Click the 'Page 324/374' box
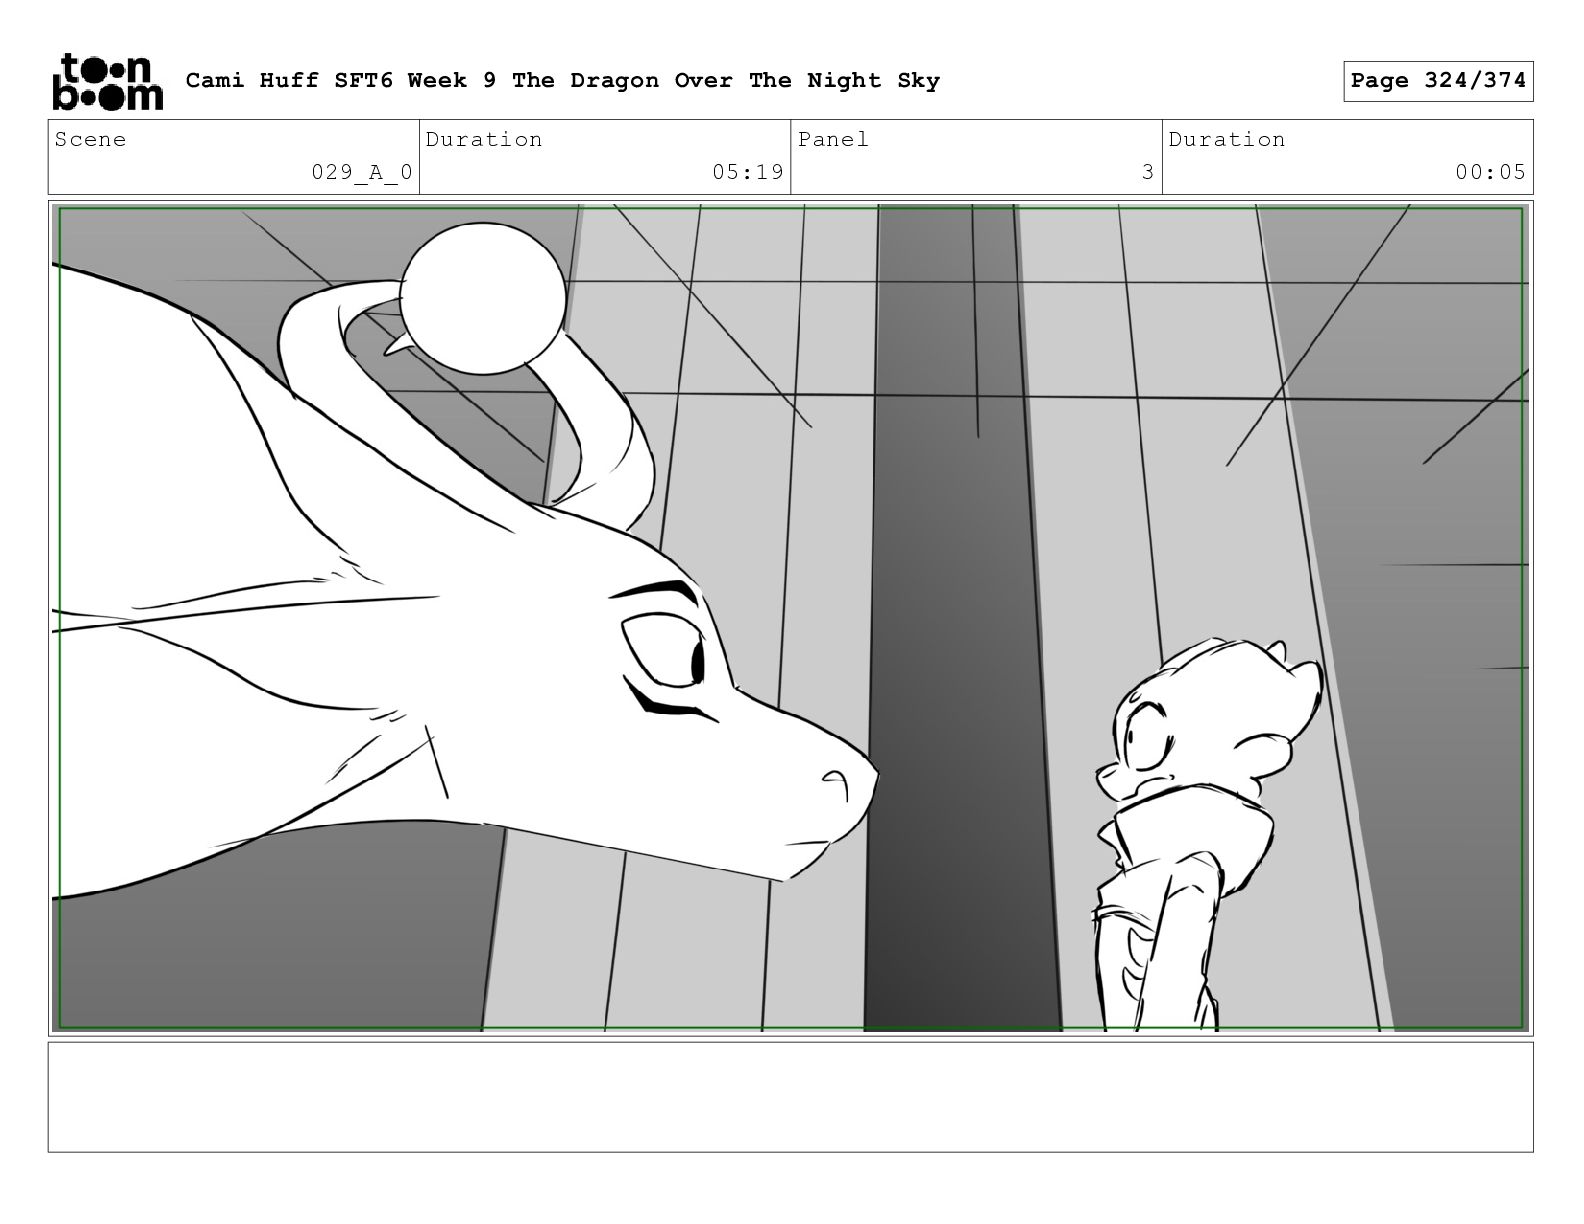Image resolution: width=1584 pixels, height=1224 pixels. point(1438,81)
